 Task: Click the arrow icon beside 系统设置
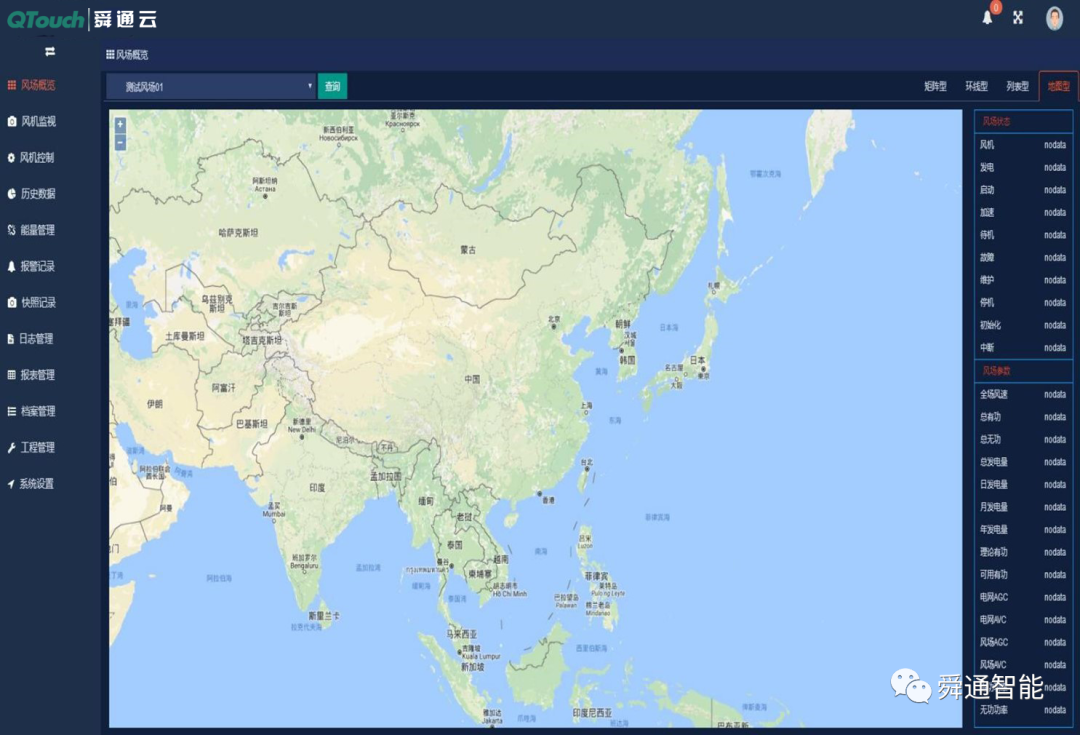click(x=11, y=484)
